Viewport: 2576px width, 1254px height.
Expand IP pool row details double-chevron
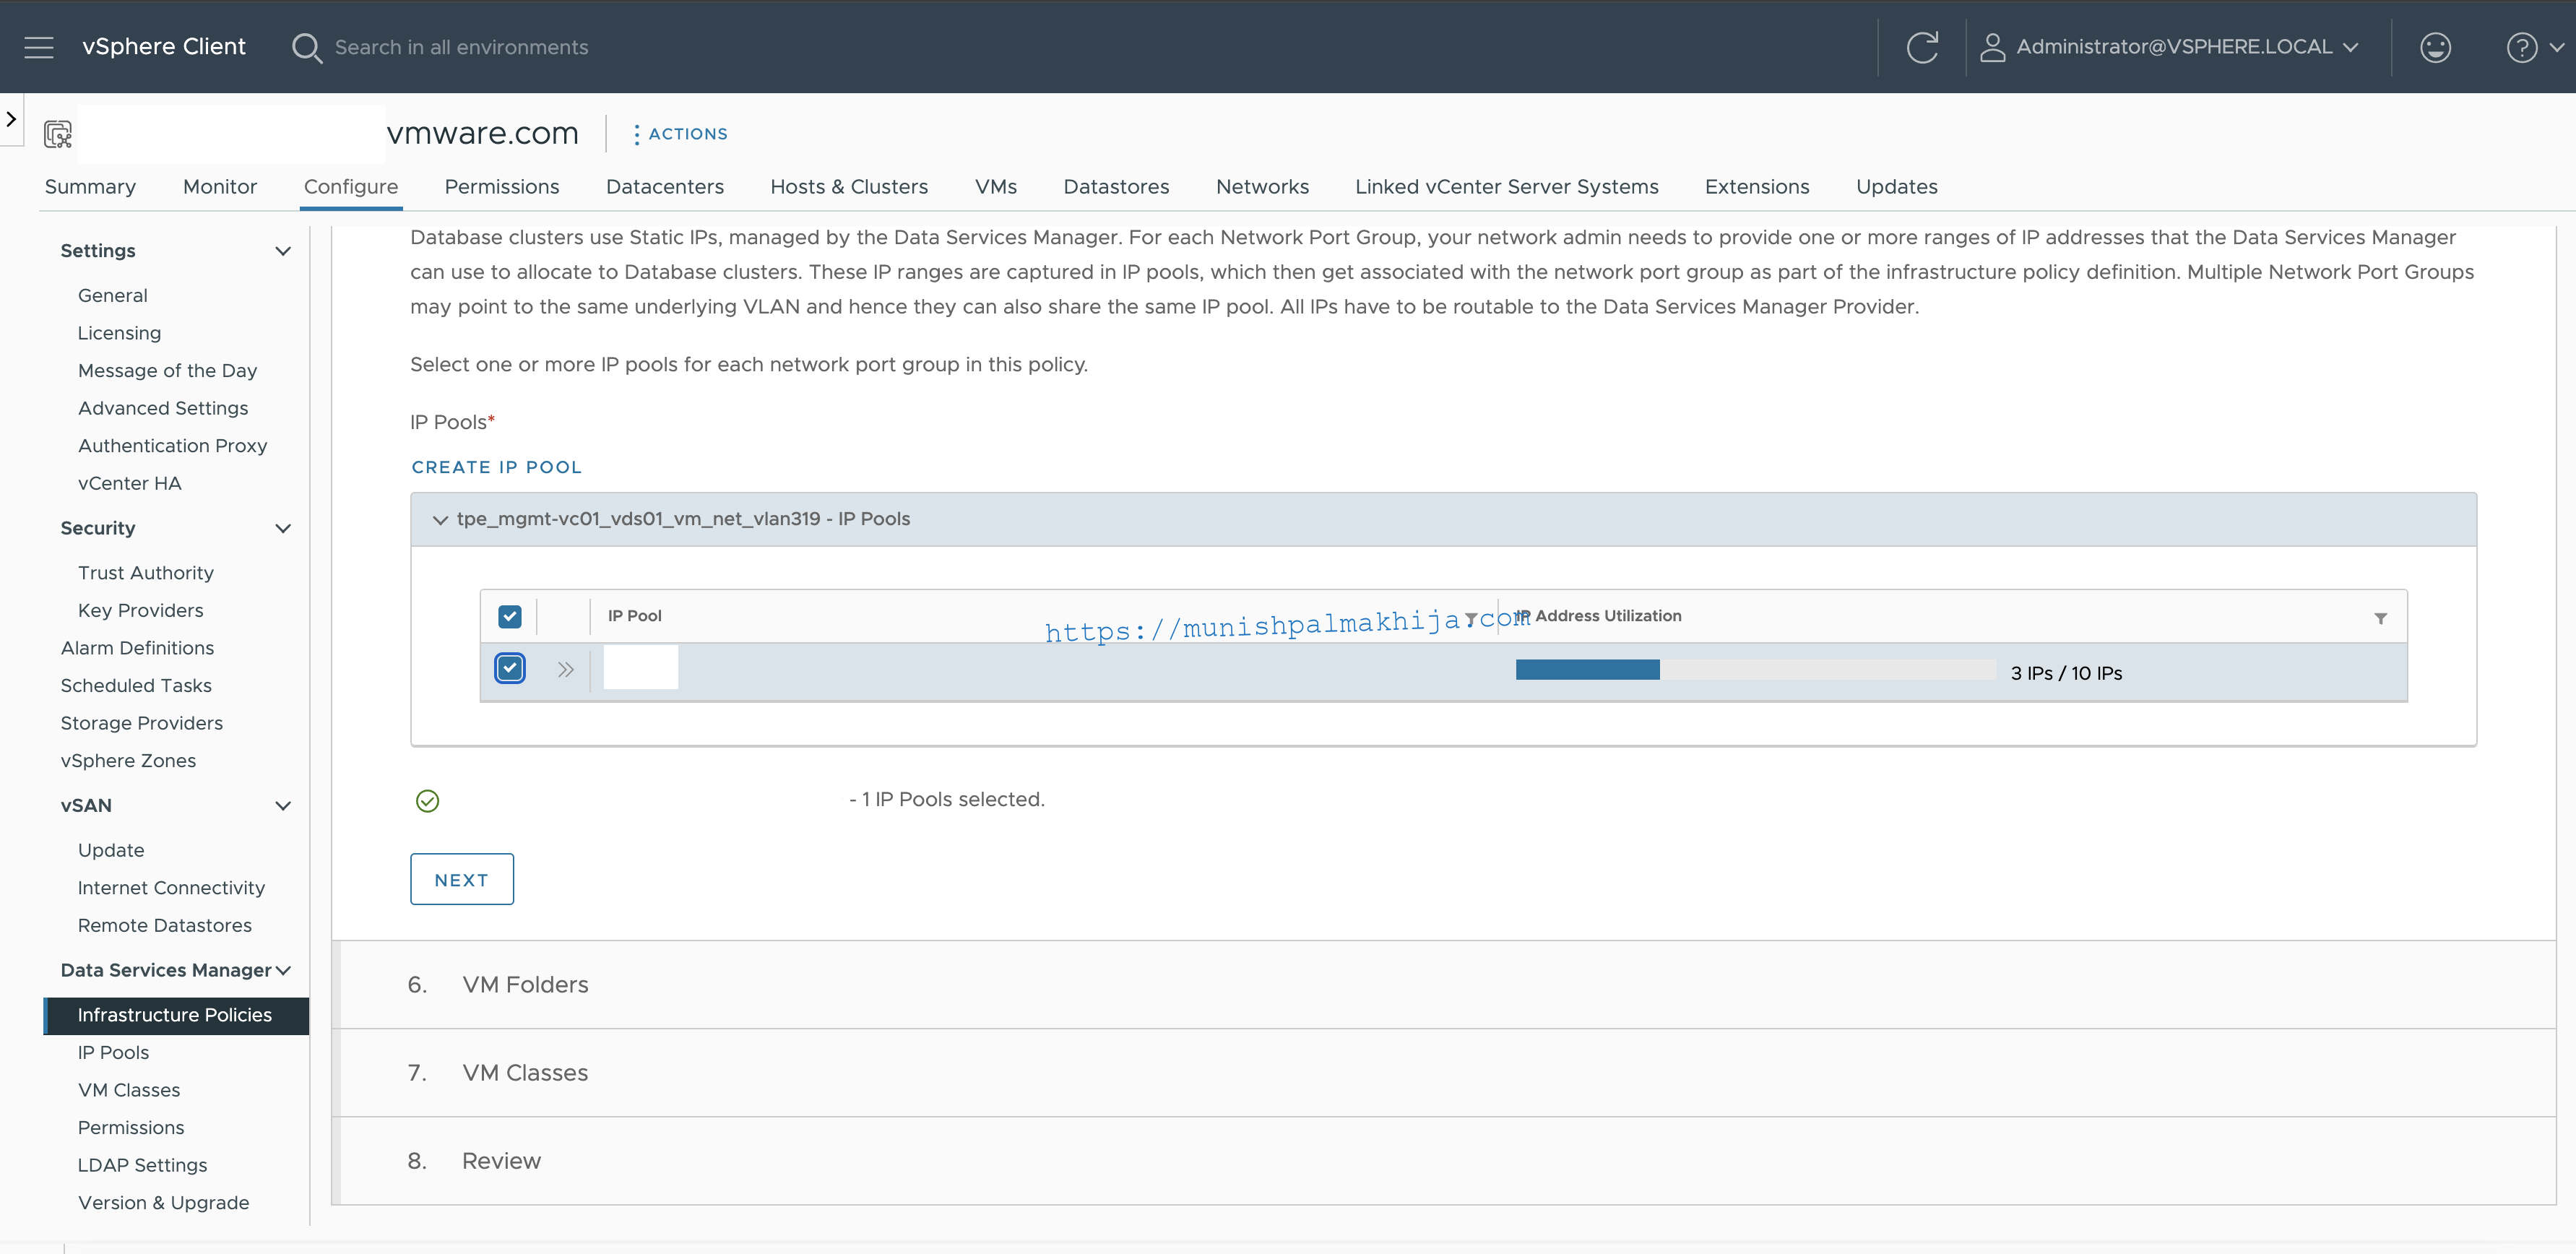tap(566, 670)
